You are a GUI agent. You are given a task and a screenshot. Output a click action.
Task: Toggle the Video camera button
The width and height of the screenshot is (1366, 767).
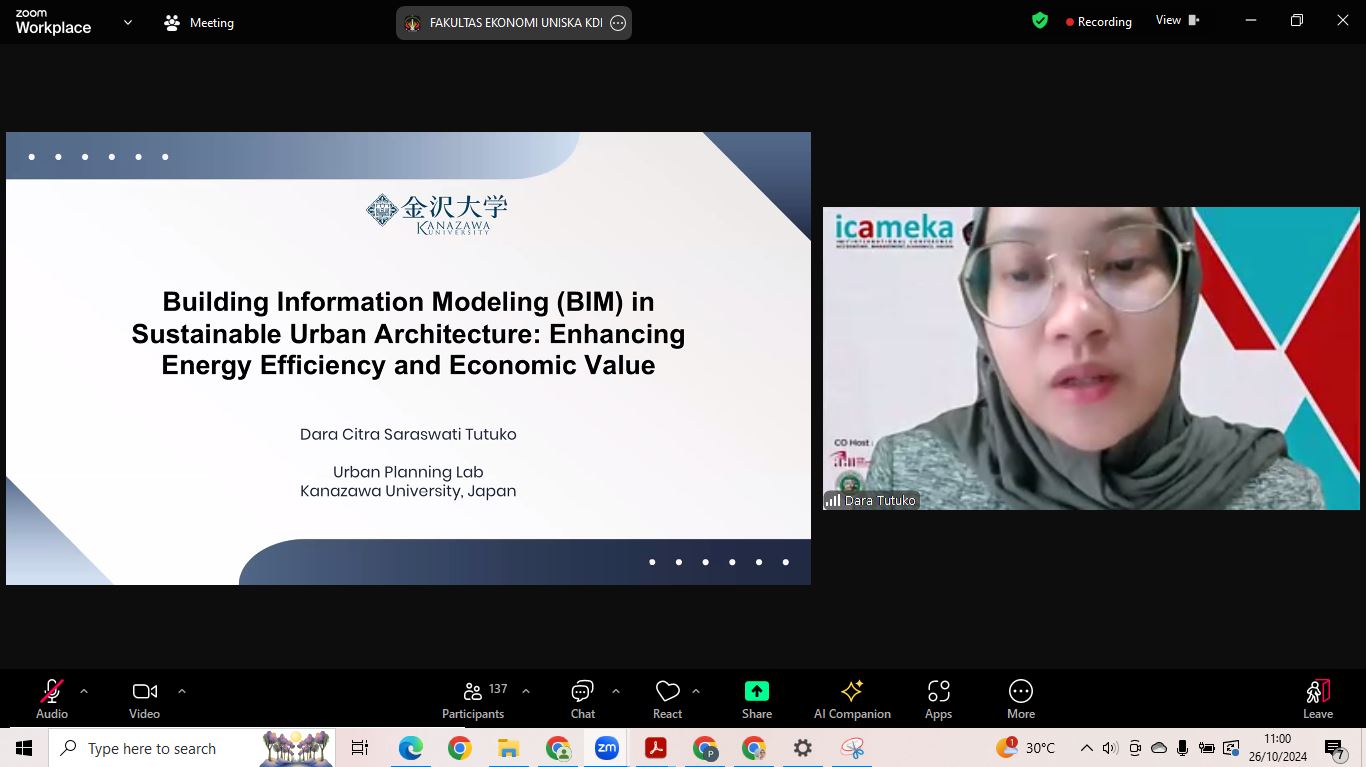[144, 698]
